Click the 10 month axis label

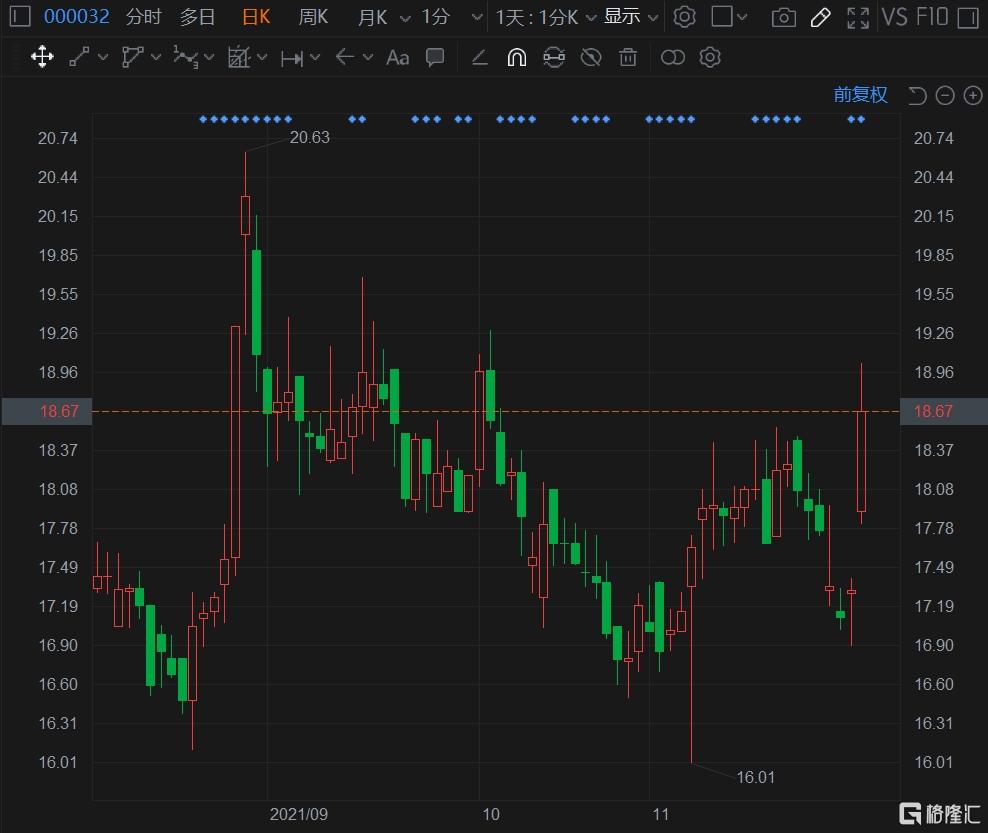tap(491, 814)
